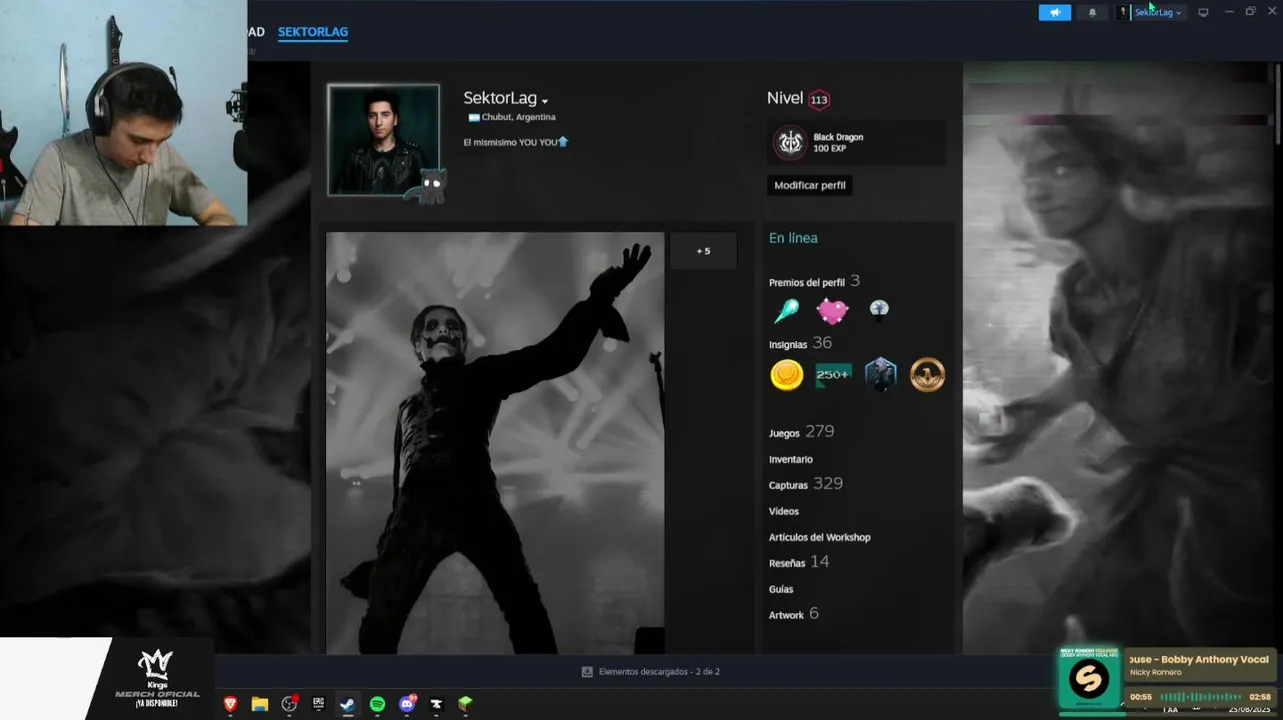Click the Elementos descargados downloads status

click(x=651, y=672)
